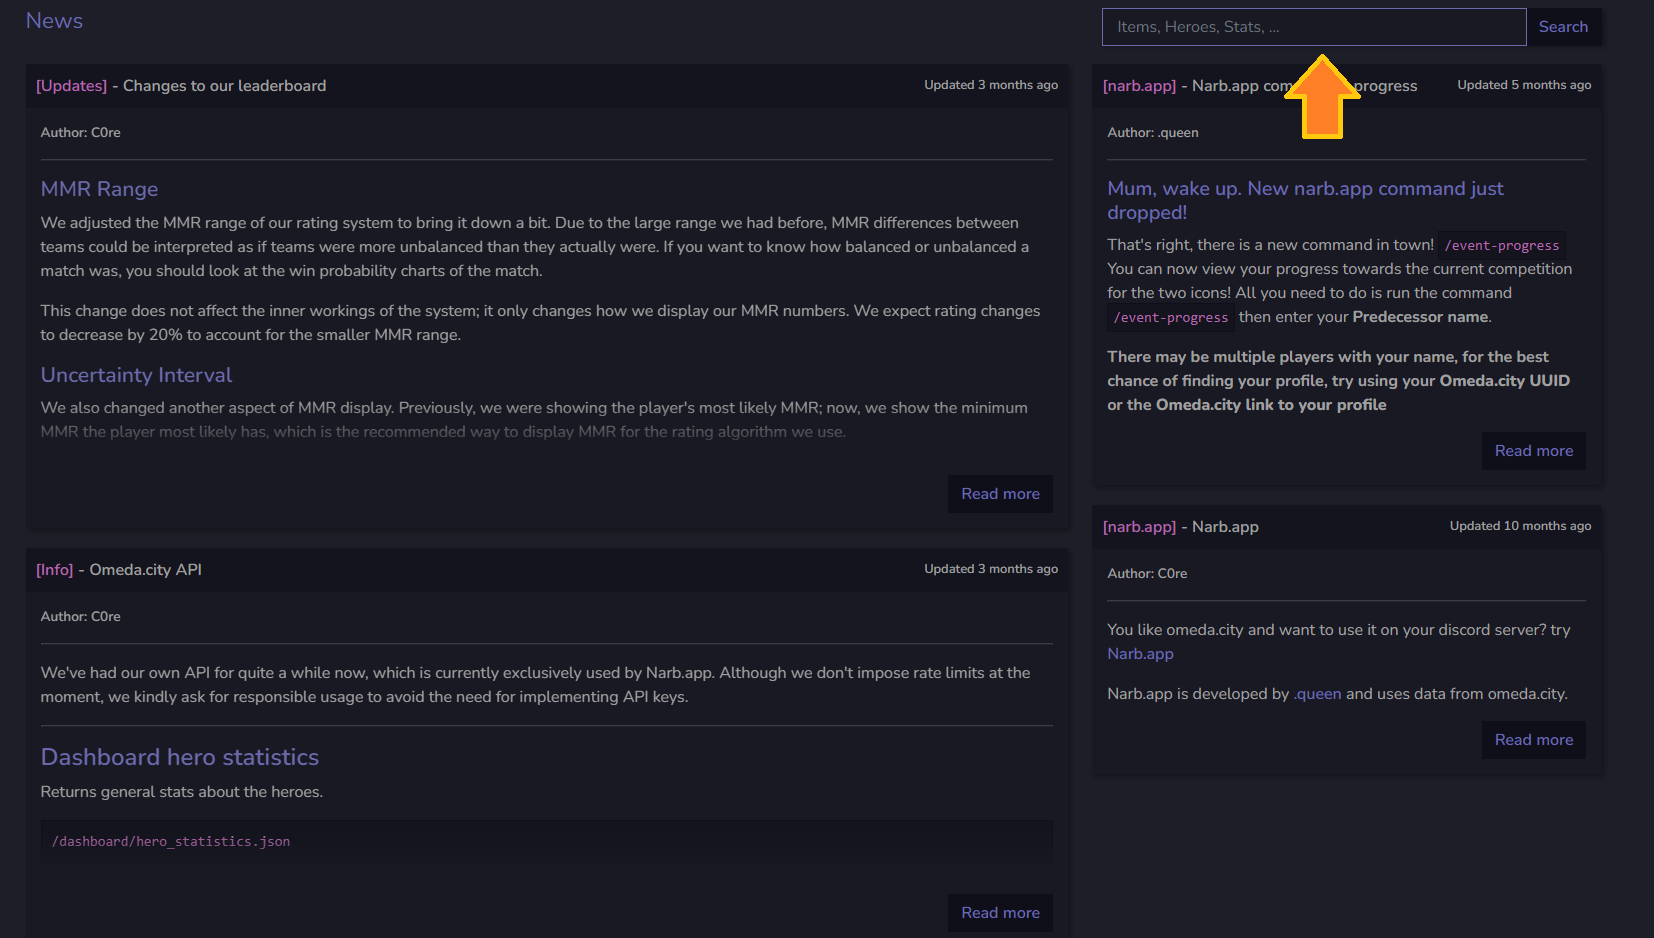Click [narb.app] tag on the 5-months-old post
The height and width of the screenshot is (938, 1654).
click(1139, 86)
